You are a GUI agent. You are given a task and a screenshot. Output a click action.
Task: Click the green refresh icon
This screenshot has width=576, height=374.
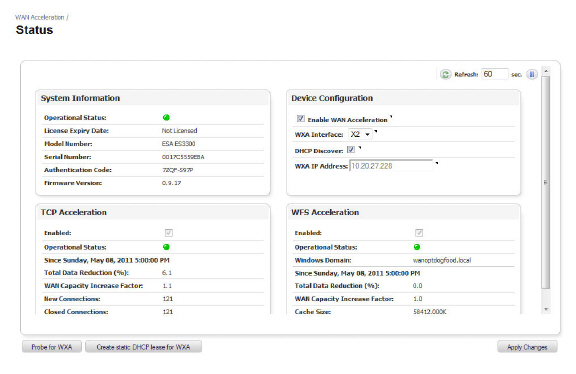click(445, 75)
